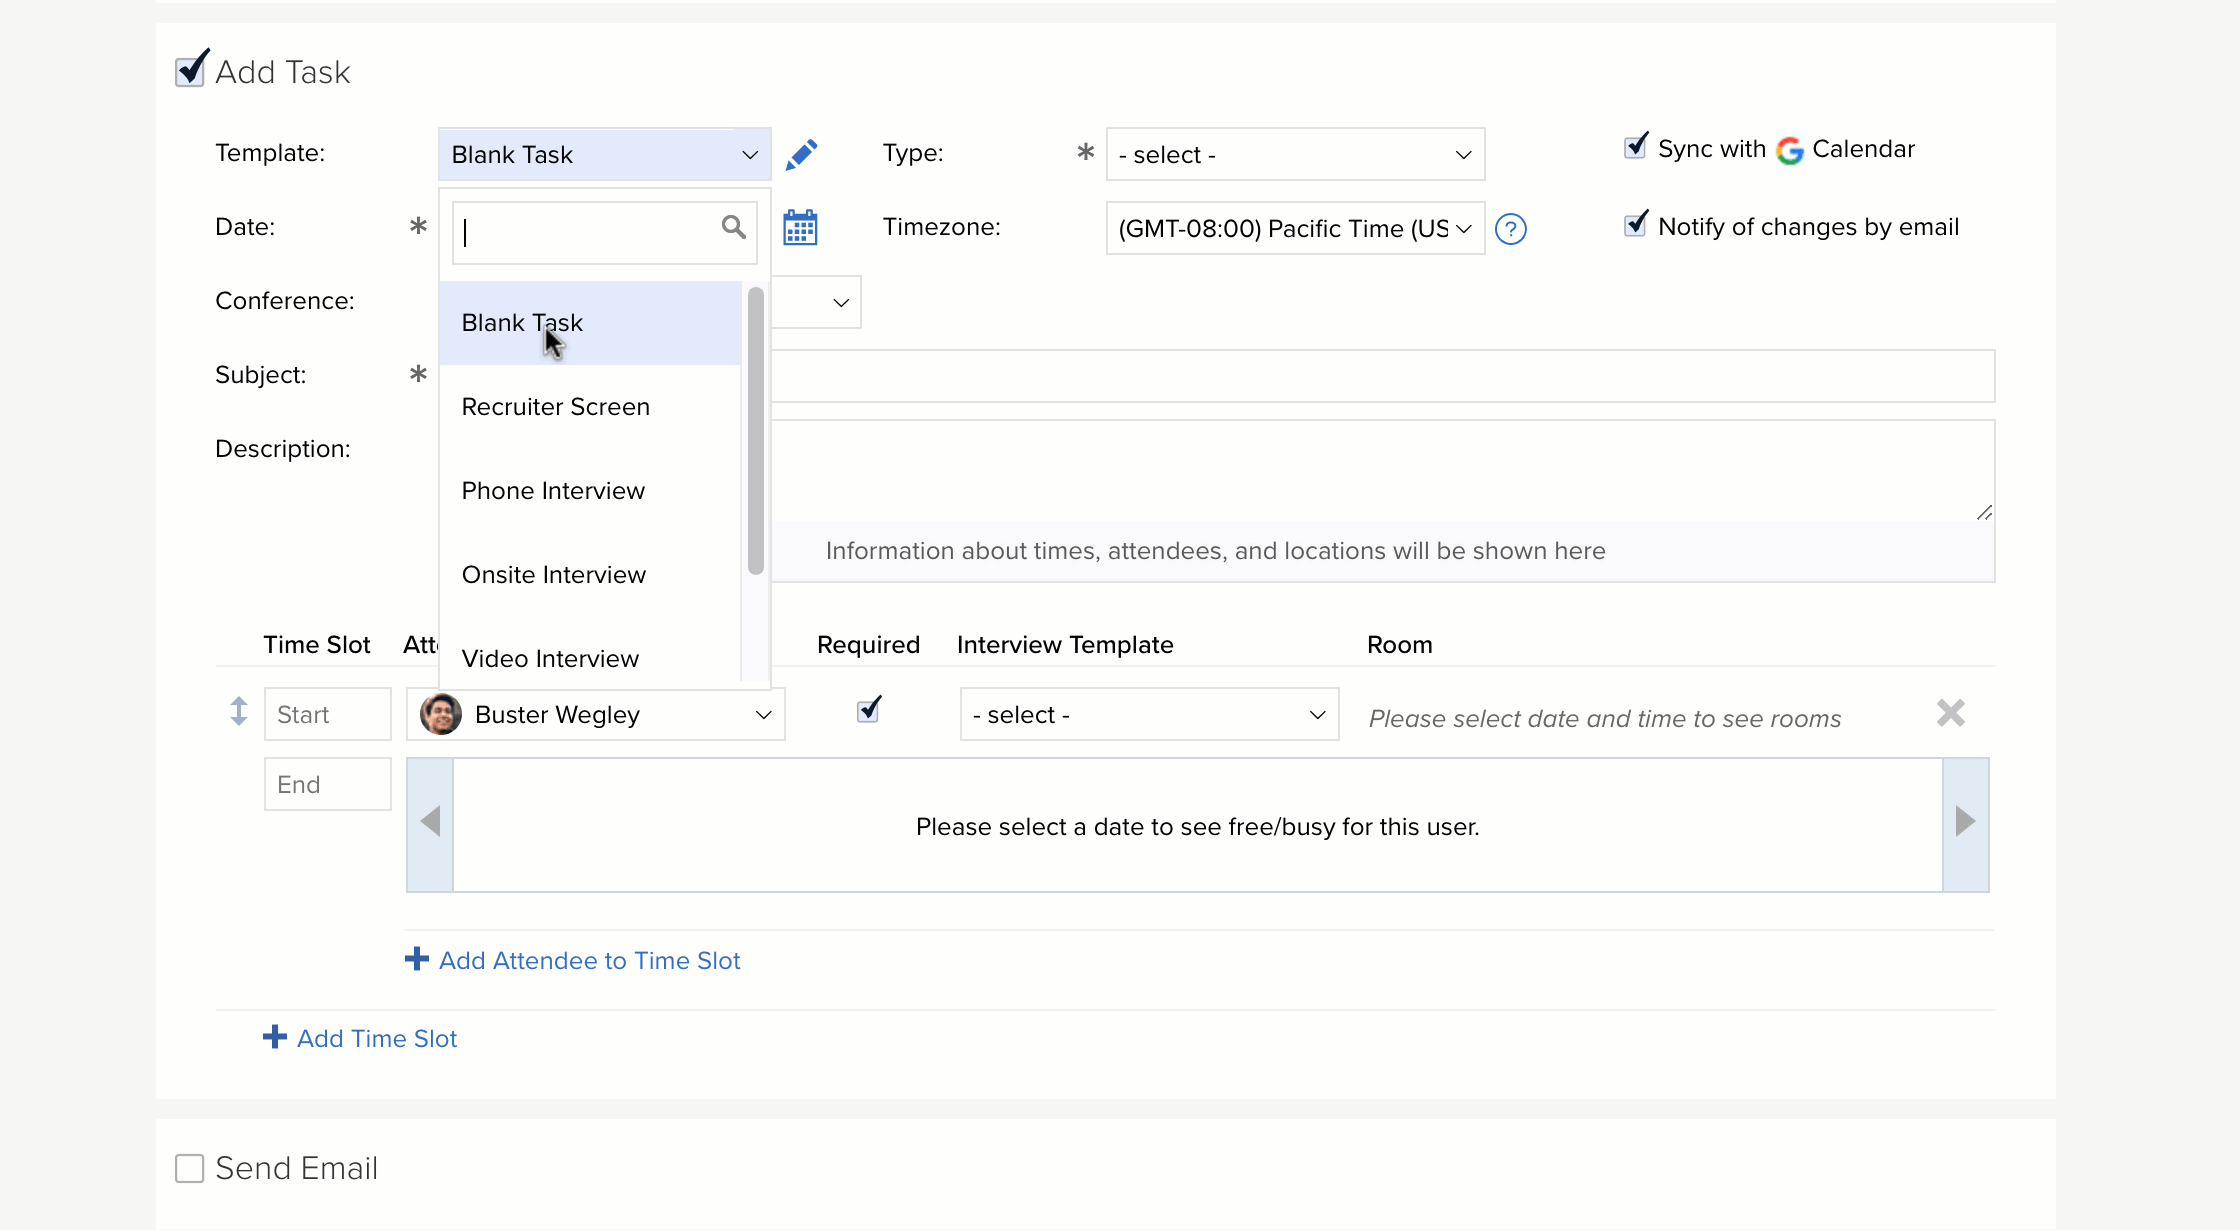
Task: Open the Conference dropdown chevron
Action: (x=841, y=302)
